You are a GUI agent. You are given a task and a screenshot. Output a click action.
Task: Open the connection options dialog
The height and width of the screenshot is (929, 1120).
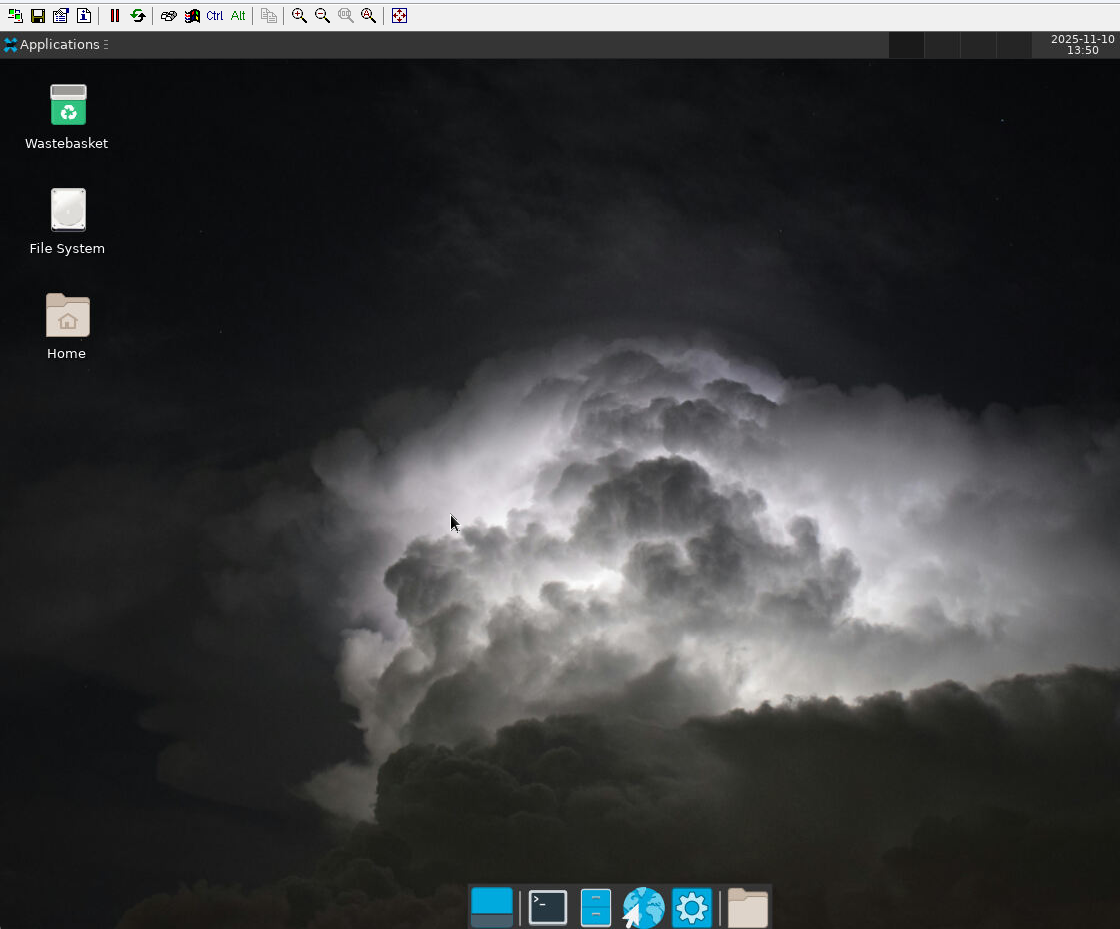(x=60, y=15)
